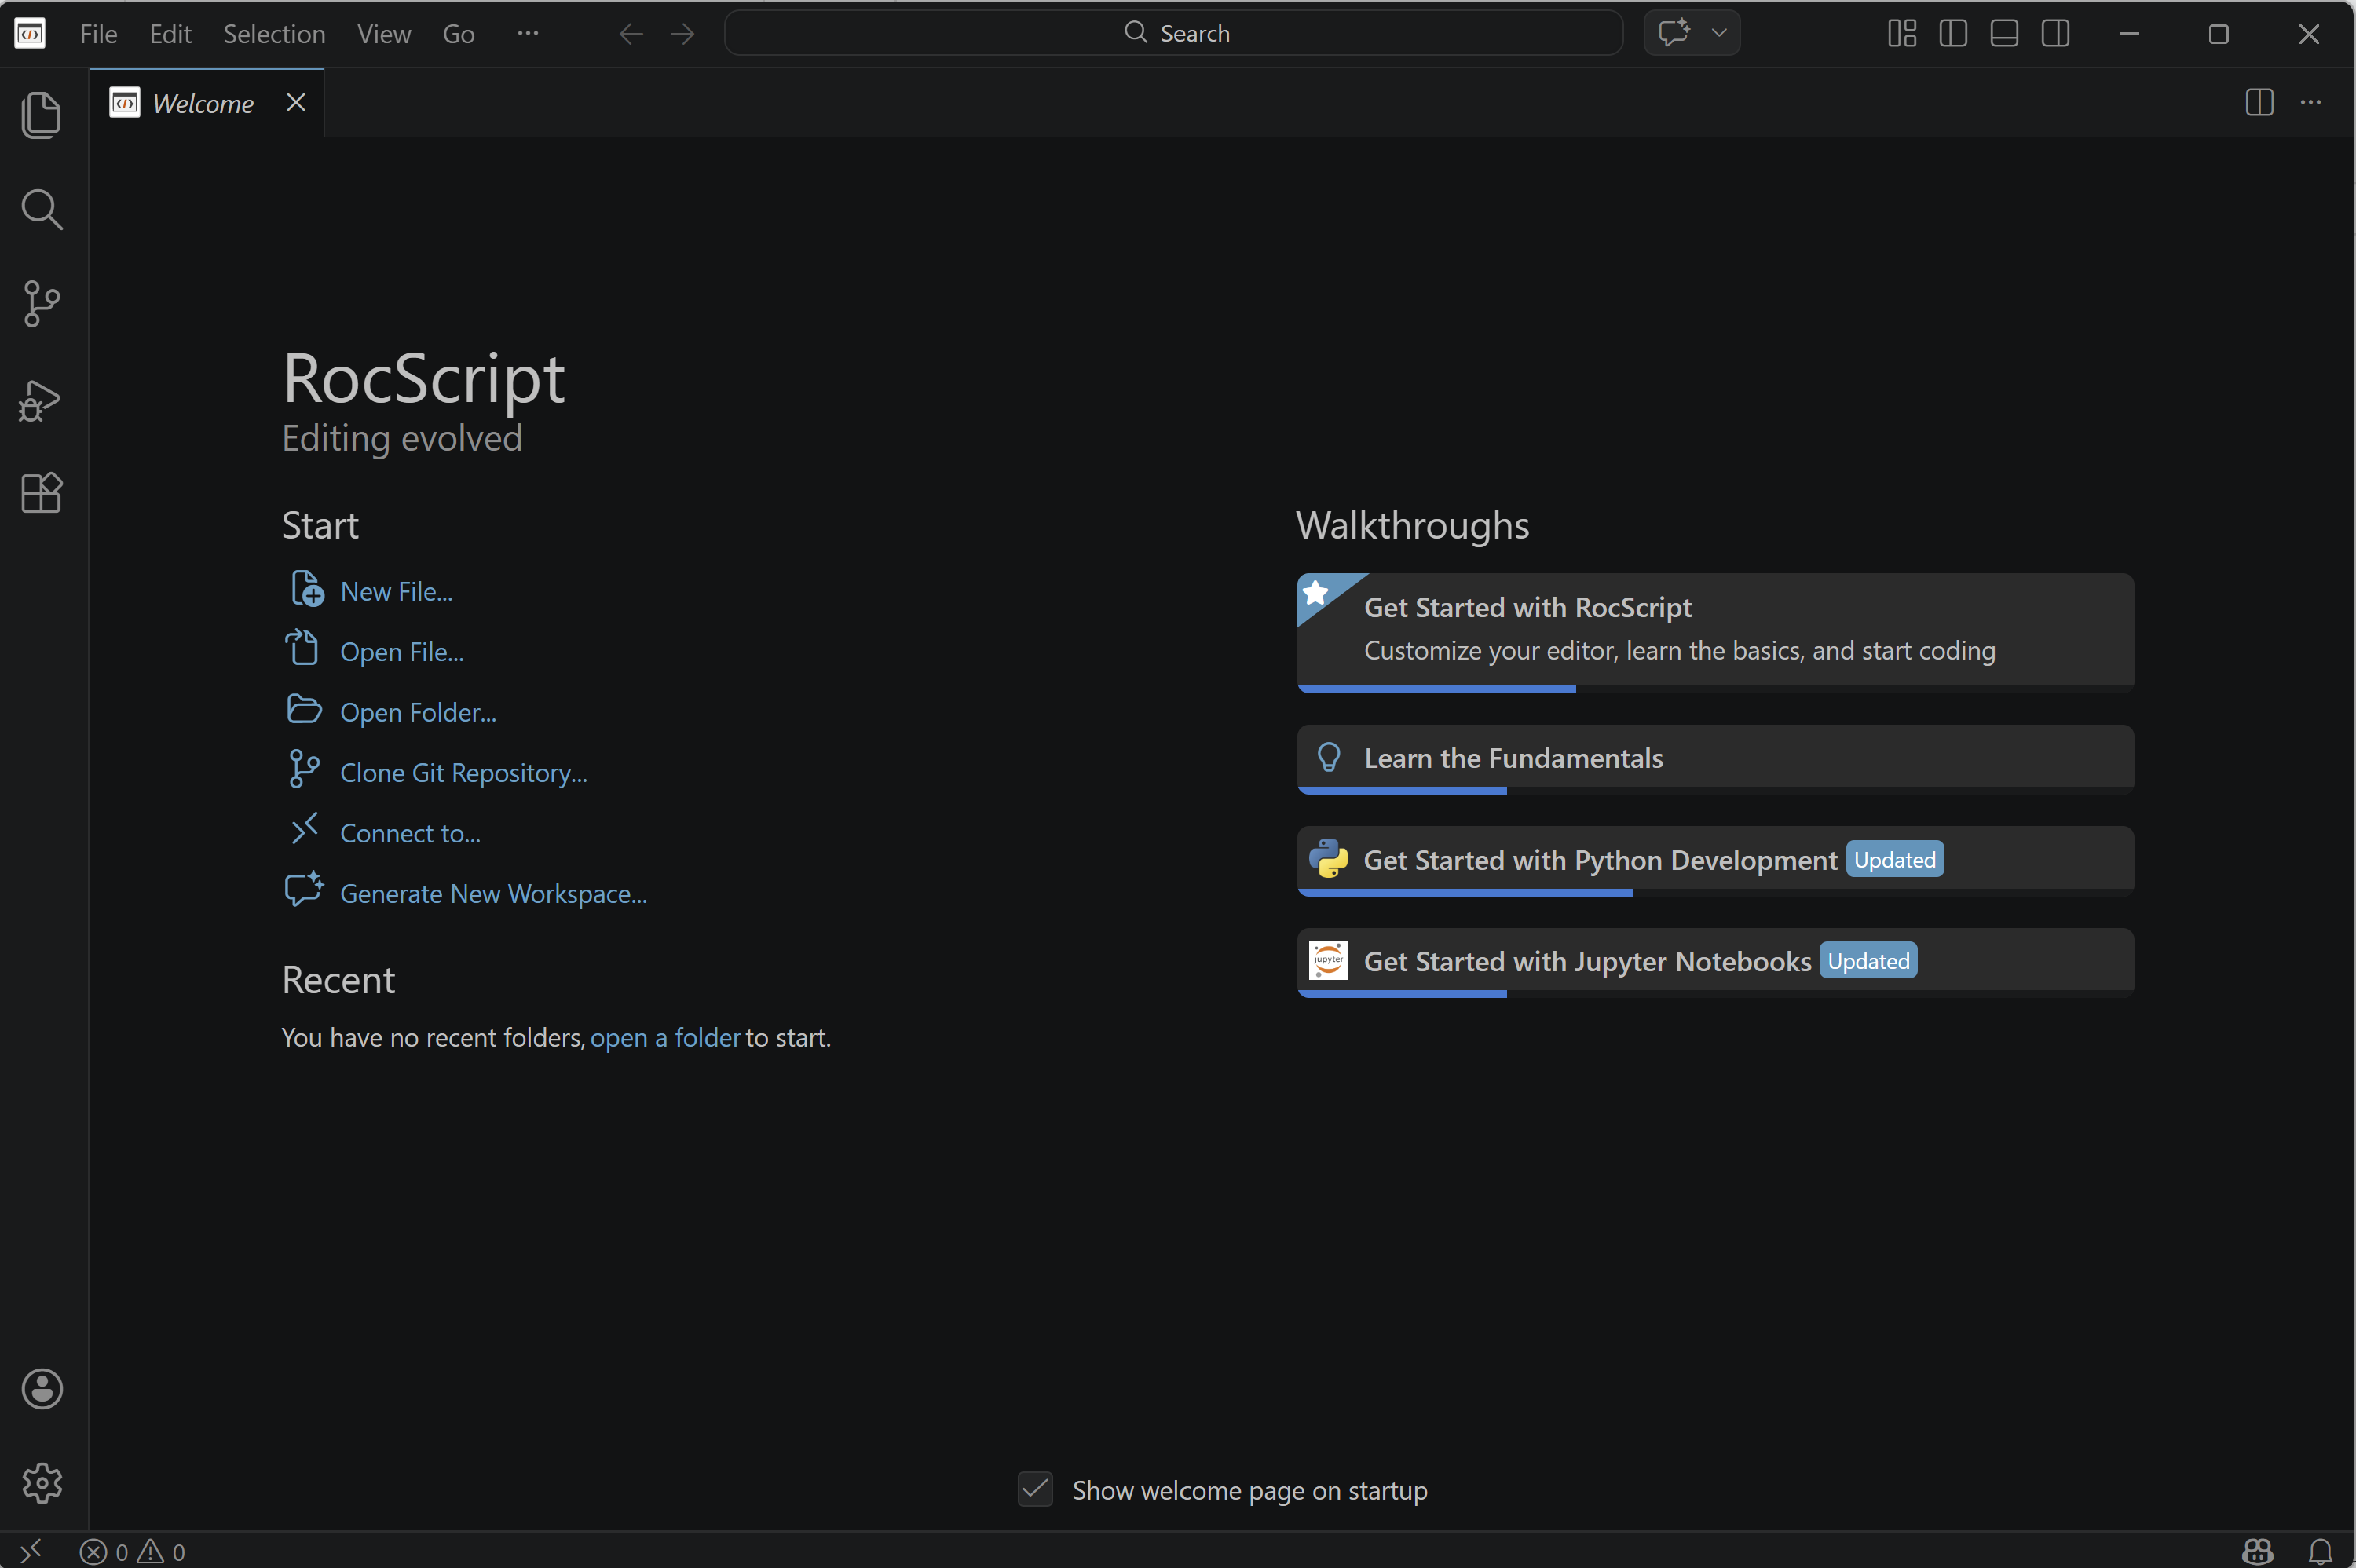Open the Manage gear icon
This screenshot has width=2356, height=1568.
[x=42, y=1482]
